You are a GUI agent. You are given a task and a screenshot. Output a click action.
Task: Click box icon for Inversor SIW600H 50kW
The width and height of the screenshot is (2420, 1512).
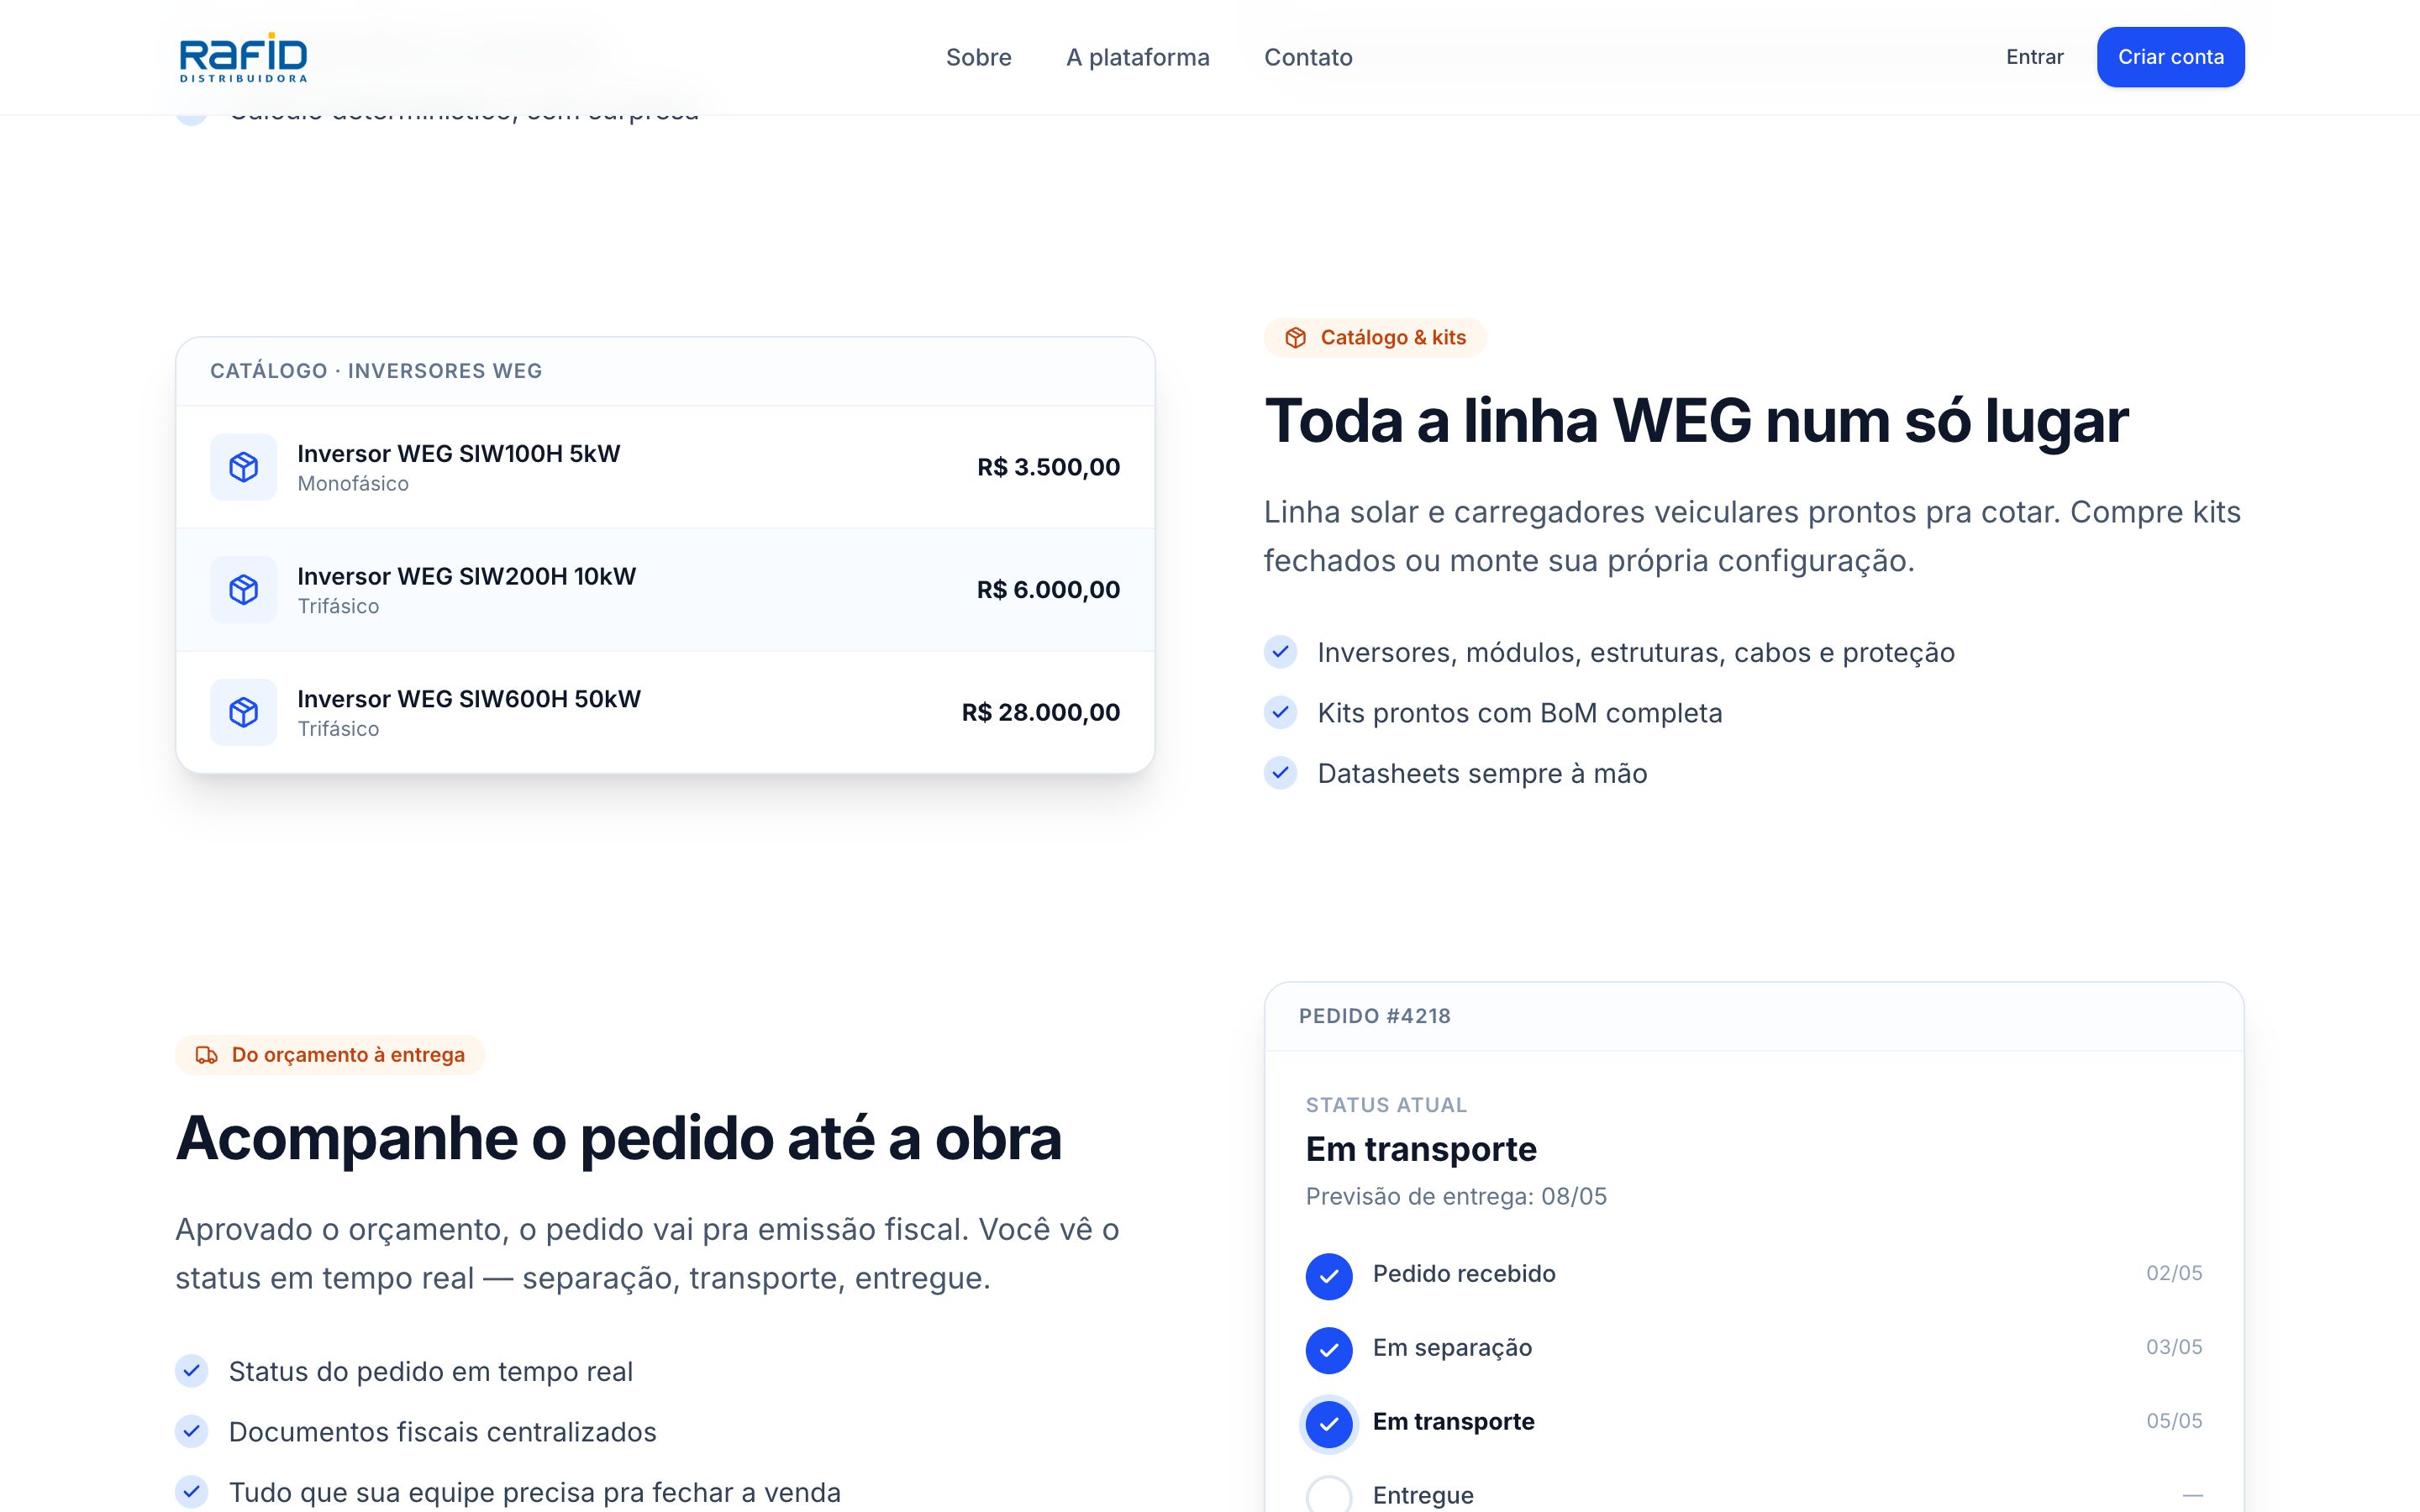tap(243, 712)
